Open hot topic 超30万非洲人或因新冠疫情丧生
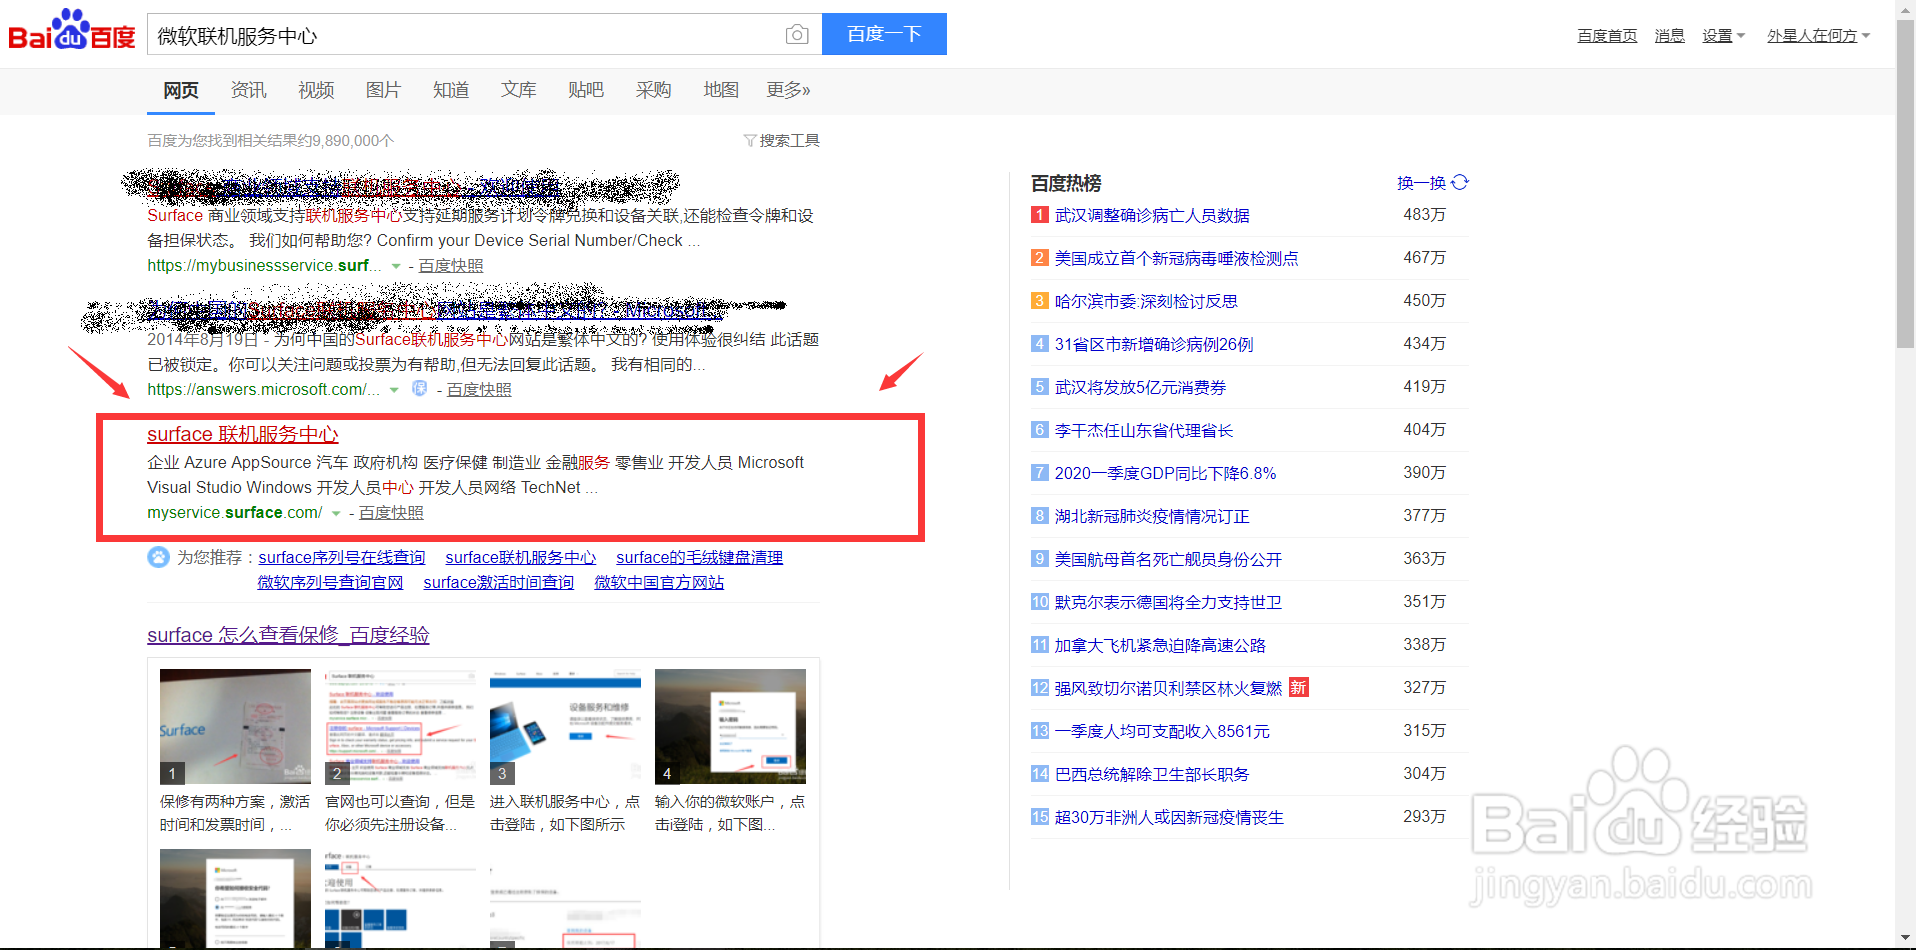 coord(1169,817)
